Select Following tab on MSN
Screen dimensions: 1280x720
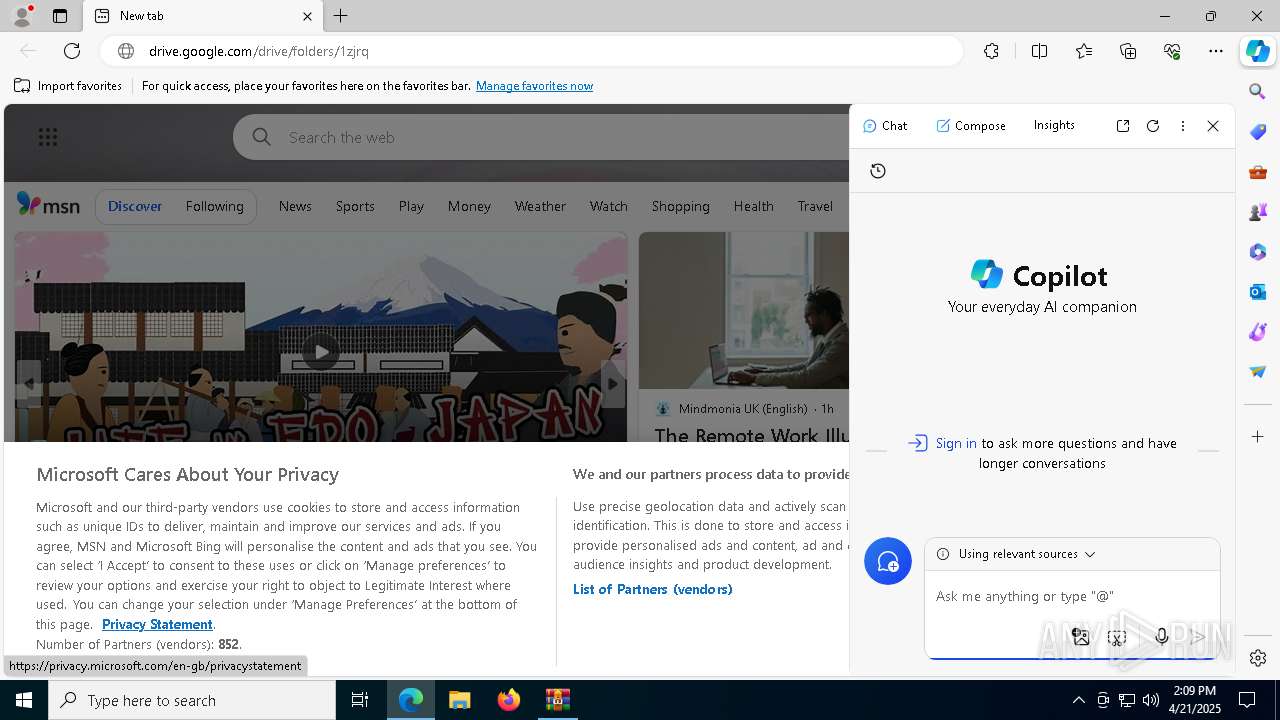tap(214, 206)
